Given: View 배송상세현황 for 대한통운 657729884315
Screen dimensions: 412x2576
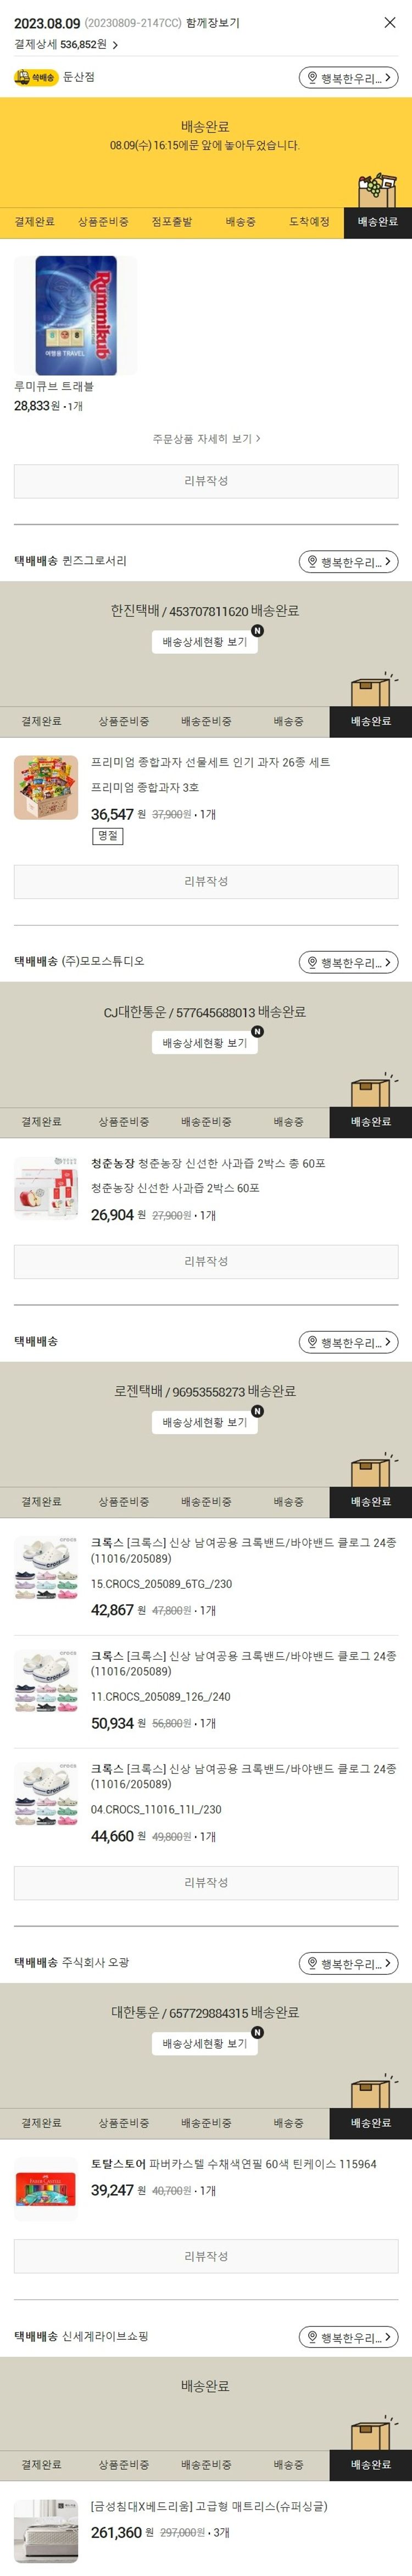Looking at the screenshot, I should tap(205, 2043).
